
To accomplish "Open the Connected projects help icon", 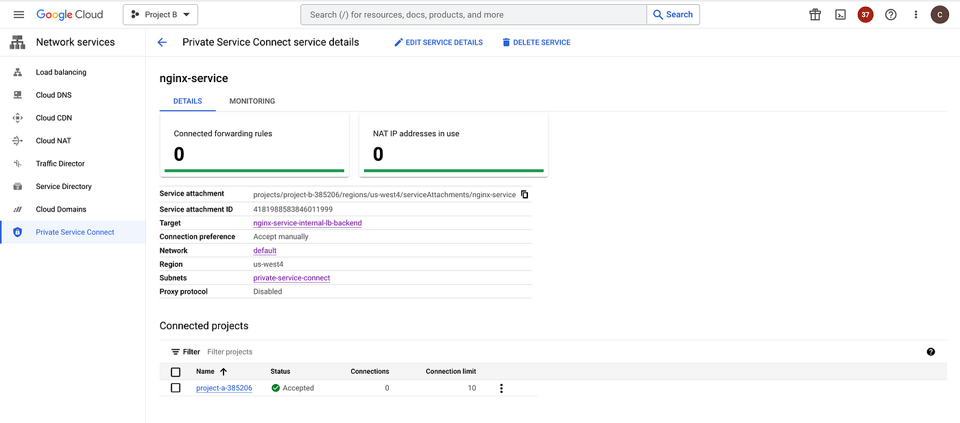I will tap(931, 352).
